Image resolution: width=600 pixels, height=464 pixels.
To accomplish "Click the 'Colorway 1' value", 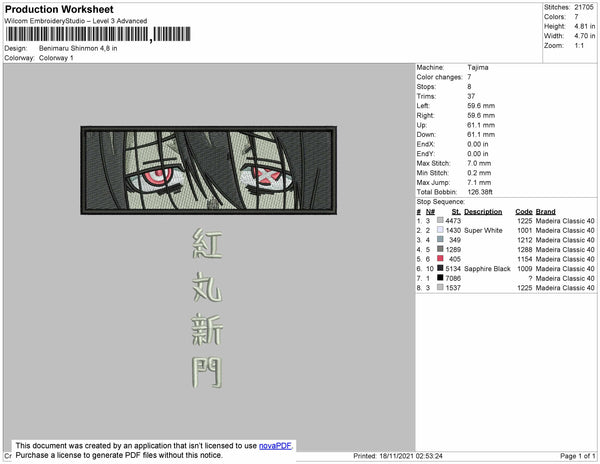I will [56, 58].
